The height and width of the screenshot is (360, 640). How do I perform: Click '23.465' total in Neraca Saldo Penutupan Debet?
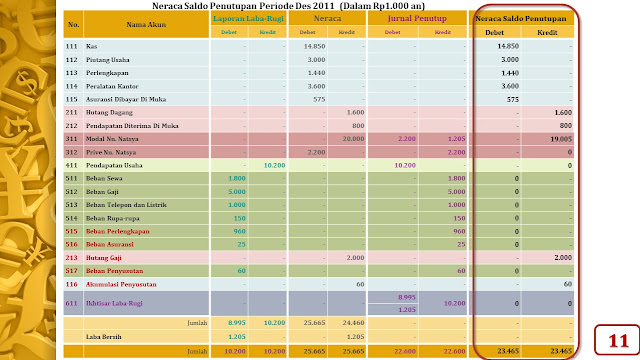tap(508, 351)
